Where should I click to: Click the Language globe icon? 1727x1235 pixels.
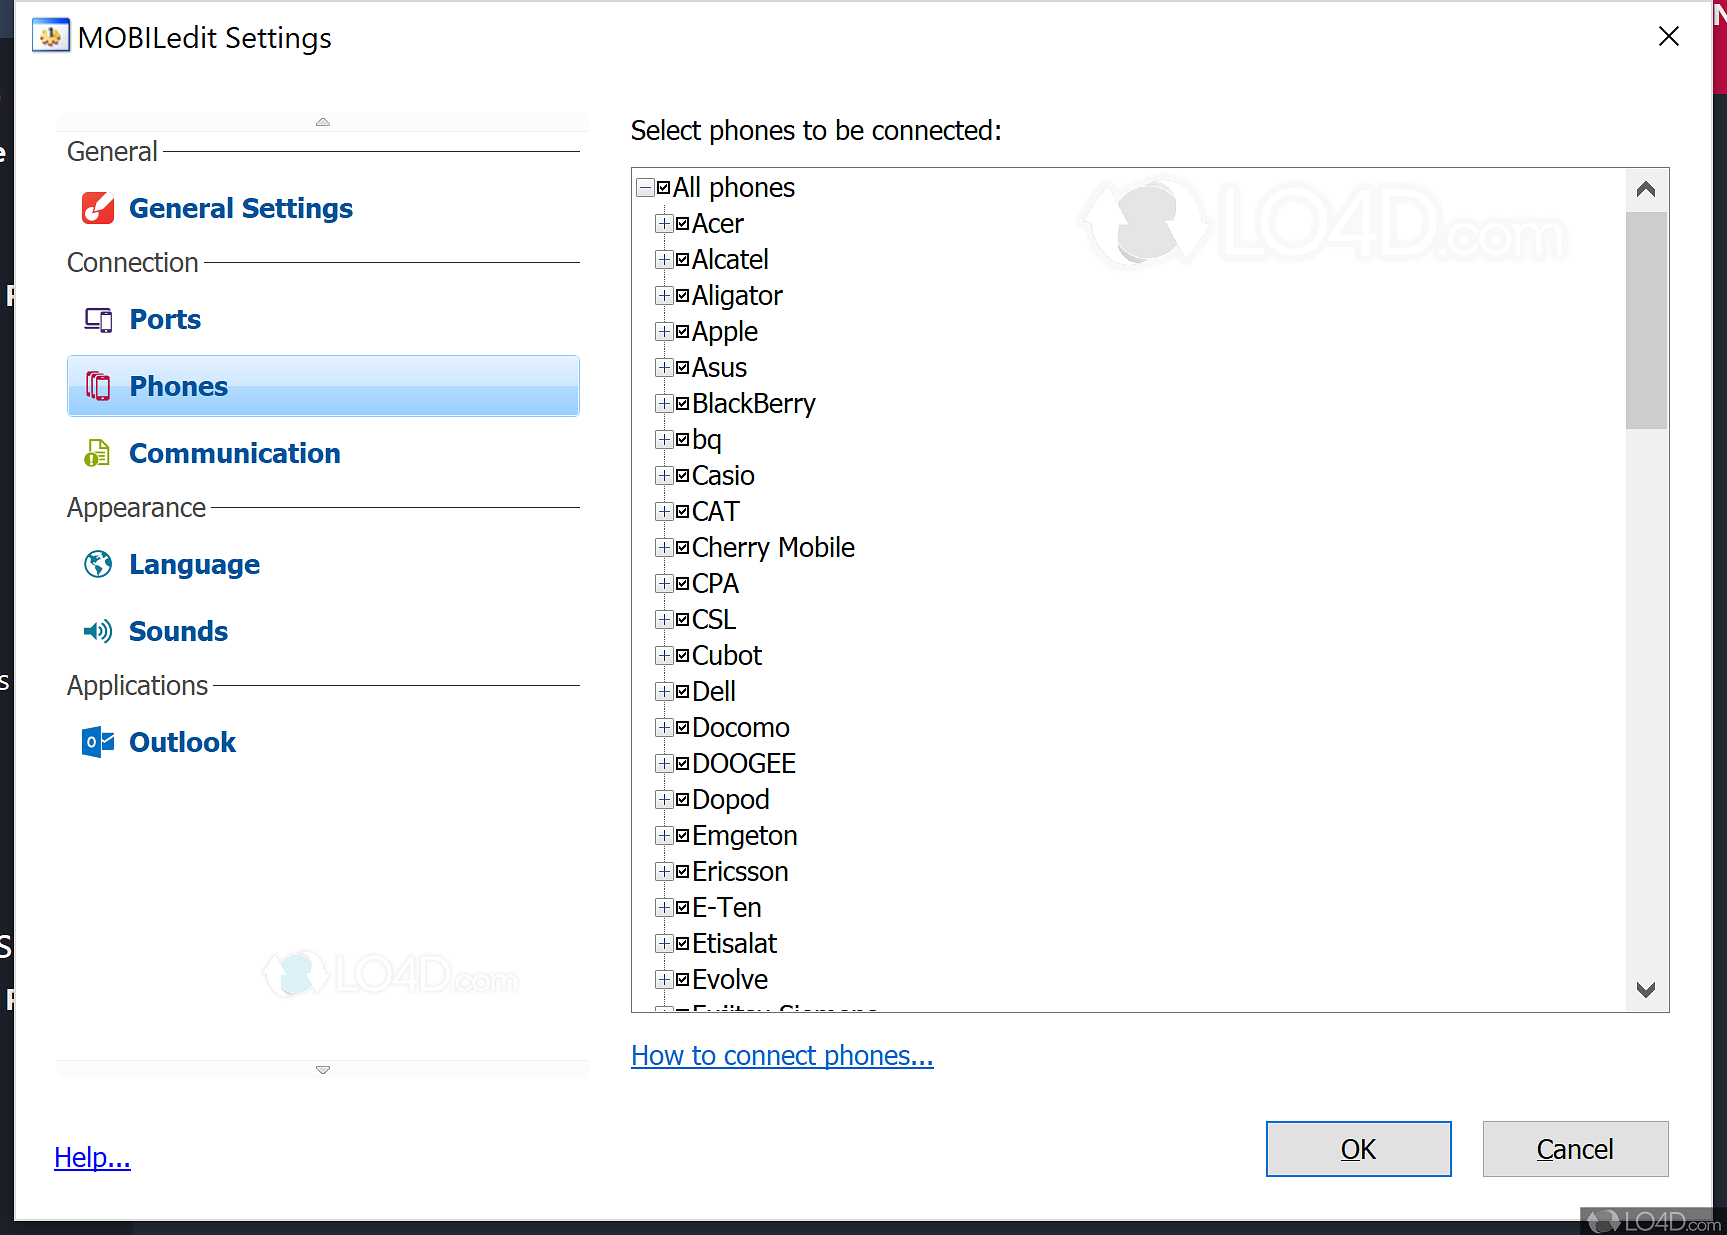point(98,564)
